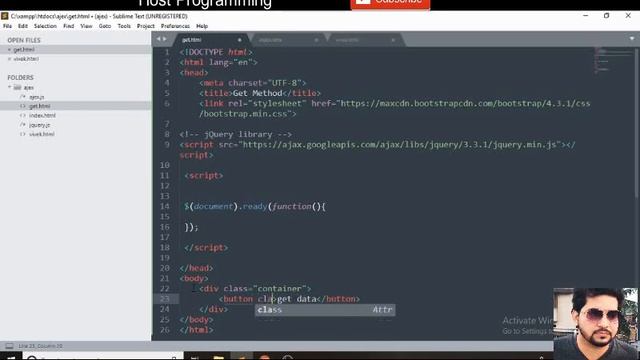
Task: Click the get.html file icon in Folders
Action: point(23,106)
